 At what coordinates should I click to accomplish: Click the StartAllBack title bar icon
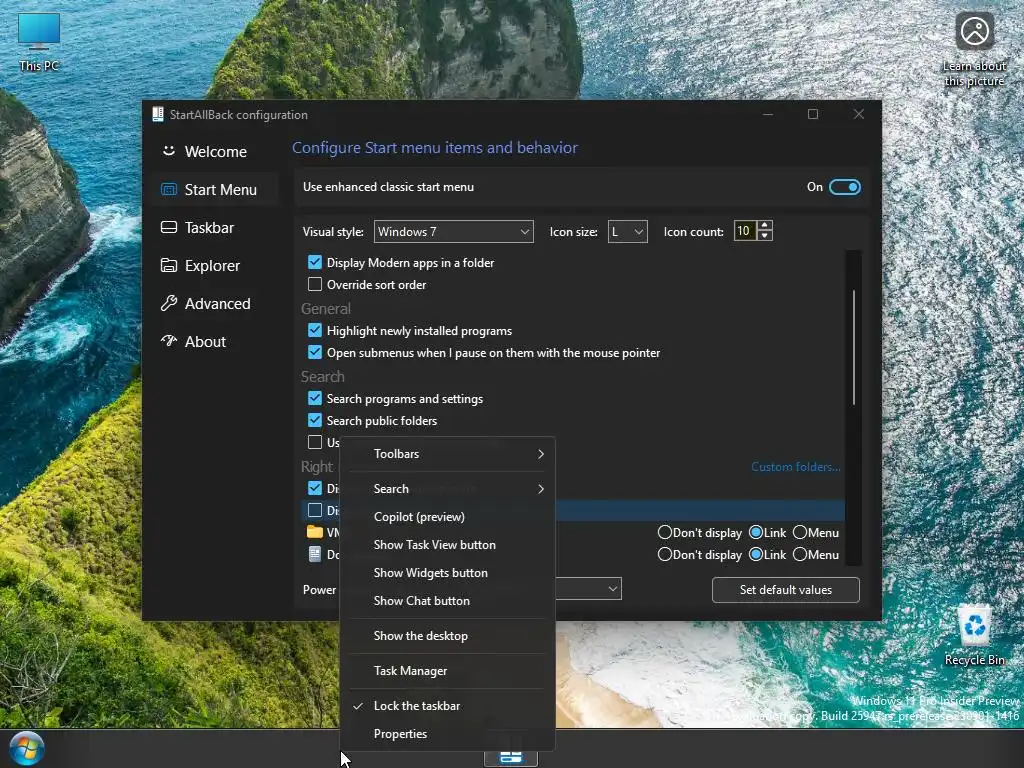point(157,114)
